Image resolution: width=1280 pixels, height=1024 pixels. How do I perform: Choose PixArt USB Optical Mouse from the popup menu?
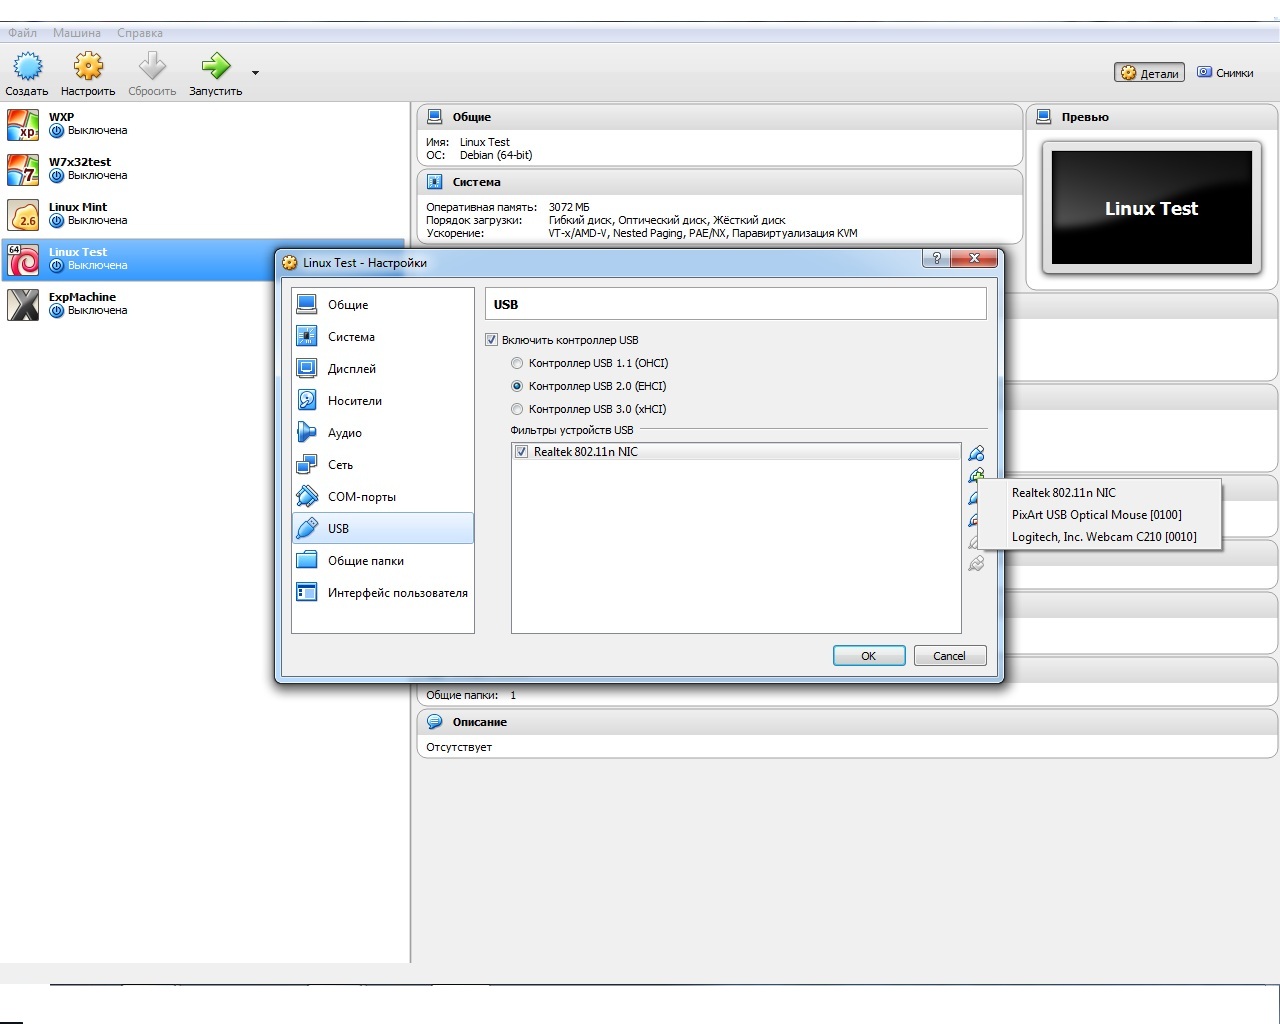coord(1100,515)
